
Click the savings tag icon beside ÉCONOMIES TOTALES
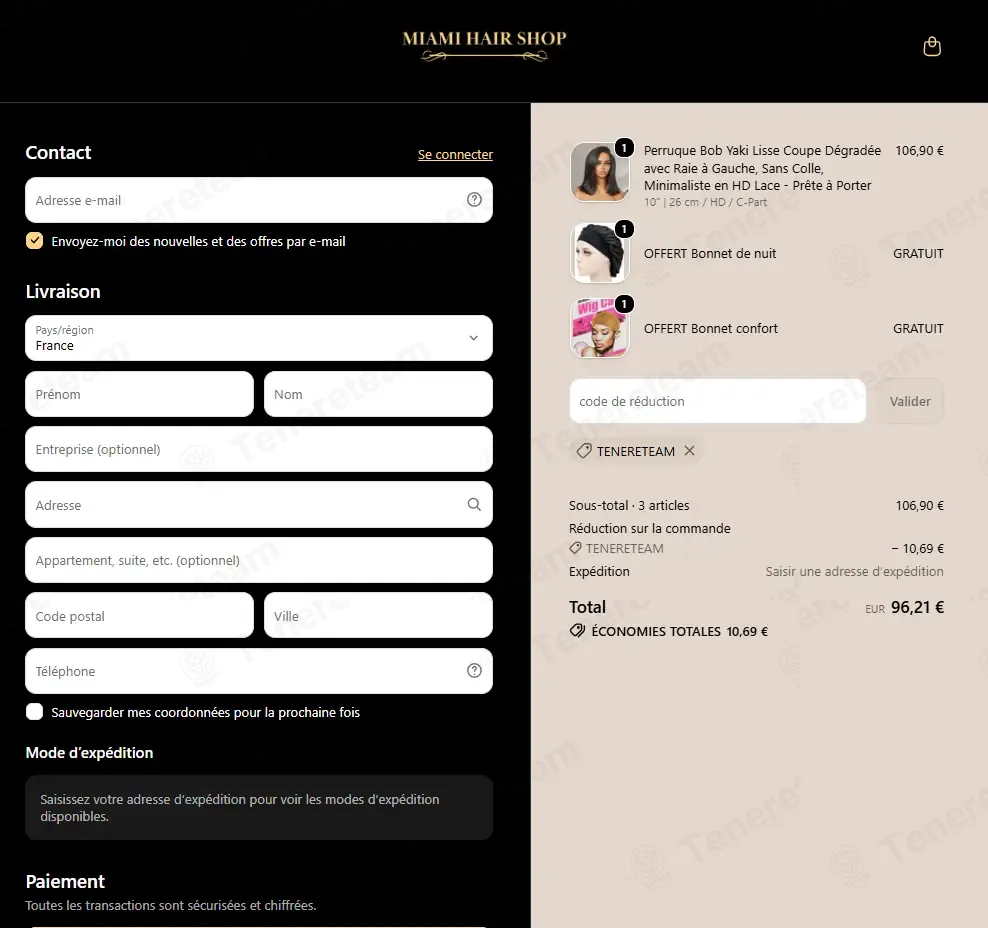[x=577, y=631]
